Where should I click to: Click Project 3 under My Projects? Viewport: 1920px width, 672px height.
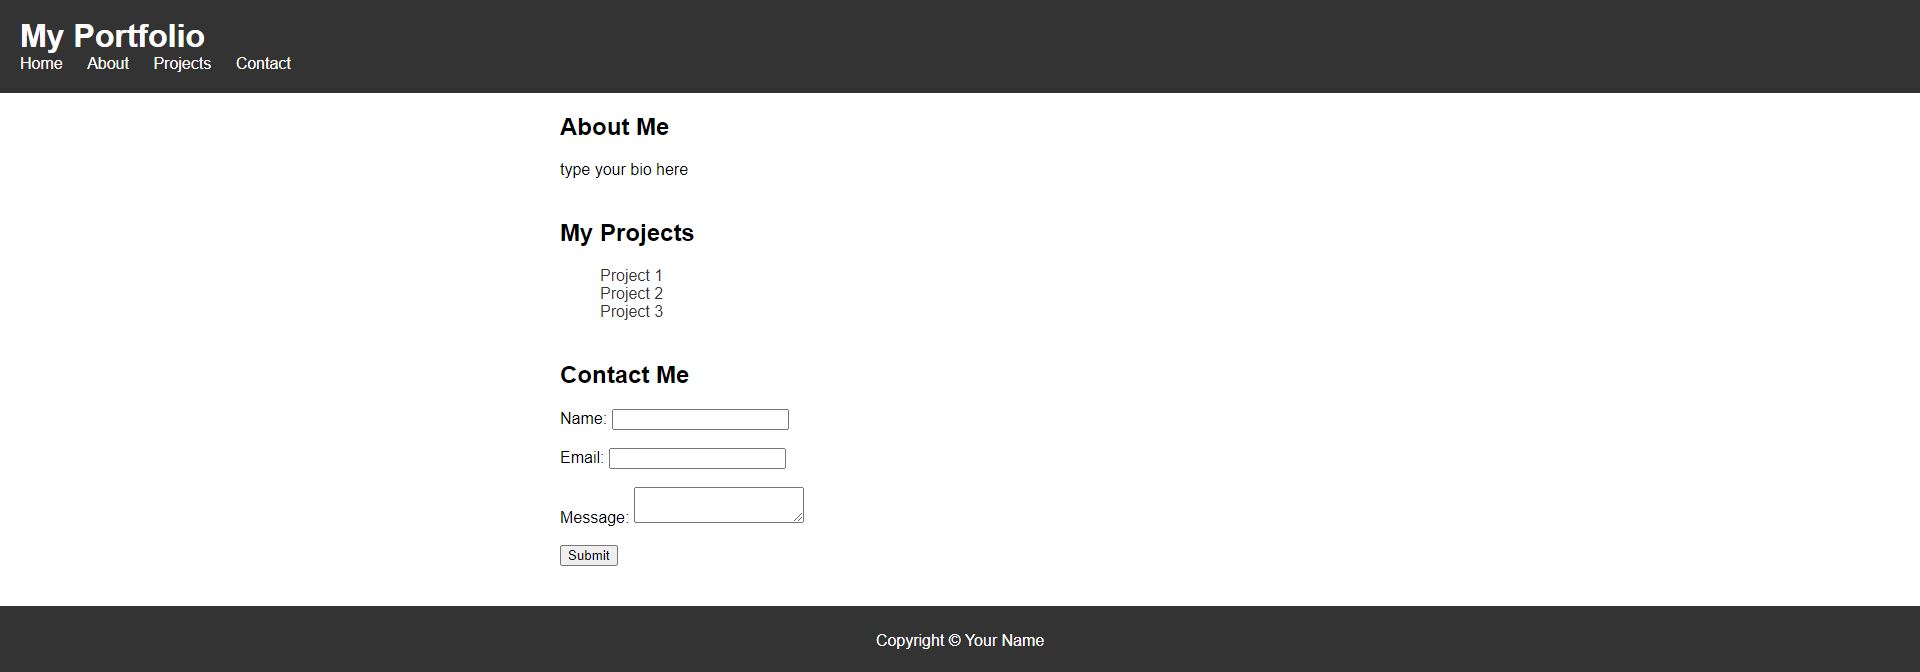(x=631, y=311)
